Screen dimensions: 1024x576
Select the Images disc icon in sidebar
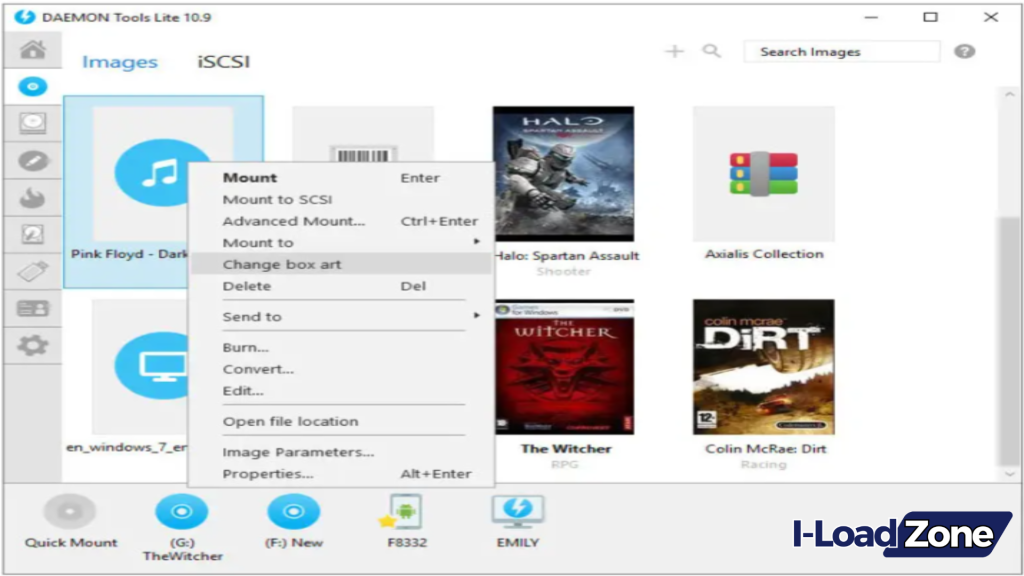click(33, 87)
